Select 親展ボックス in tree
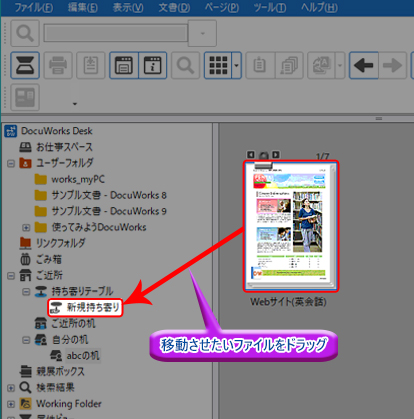Image resolution: width=414 pixels, height=419 pixels. click(60, 371)
